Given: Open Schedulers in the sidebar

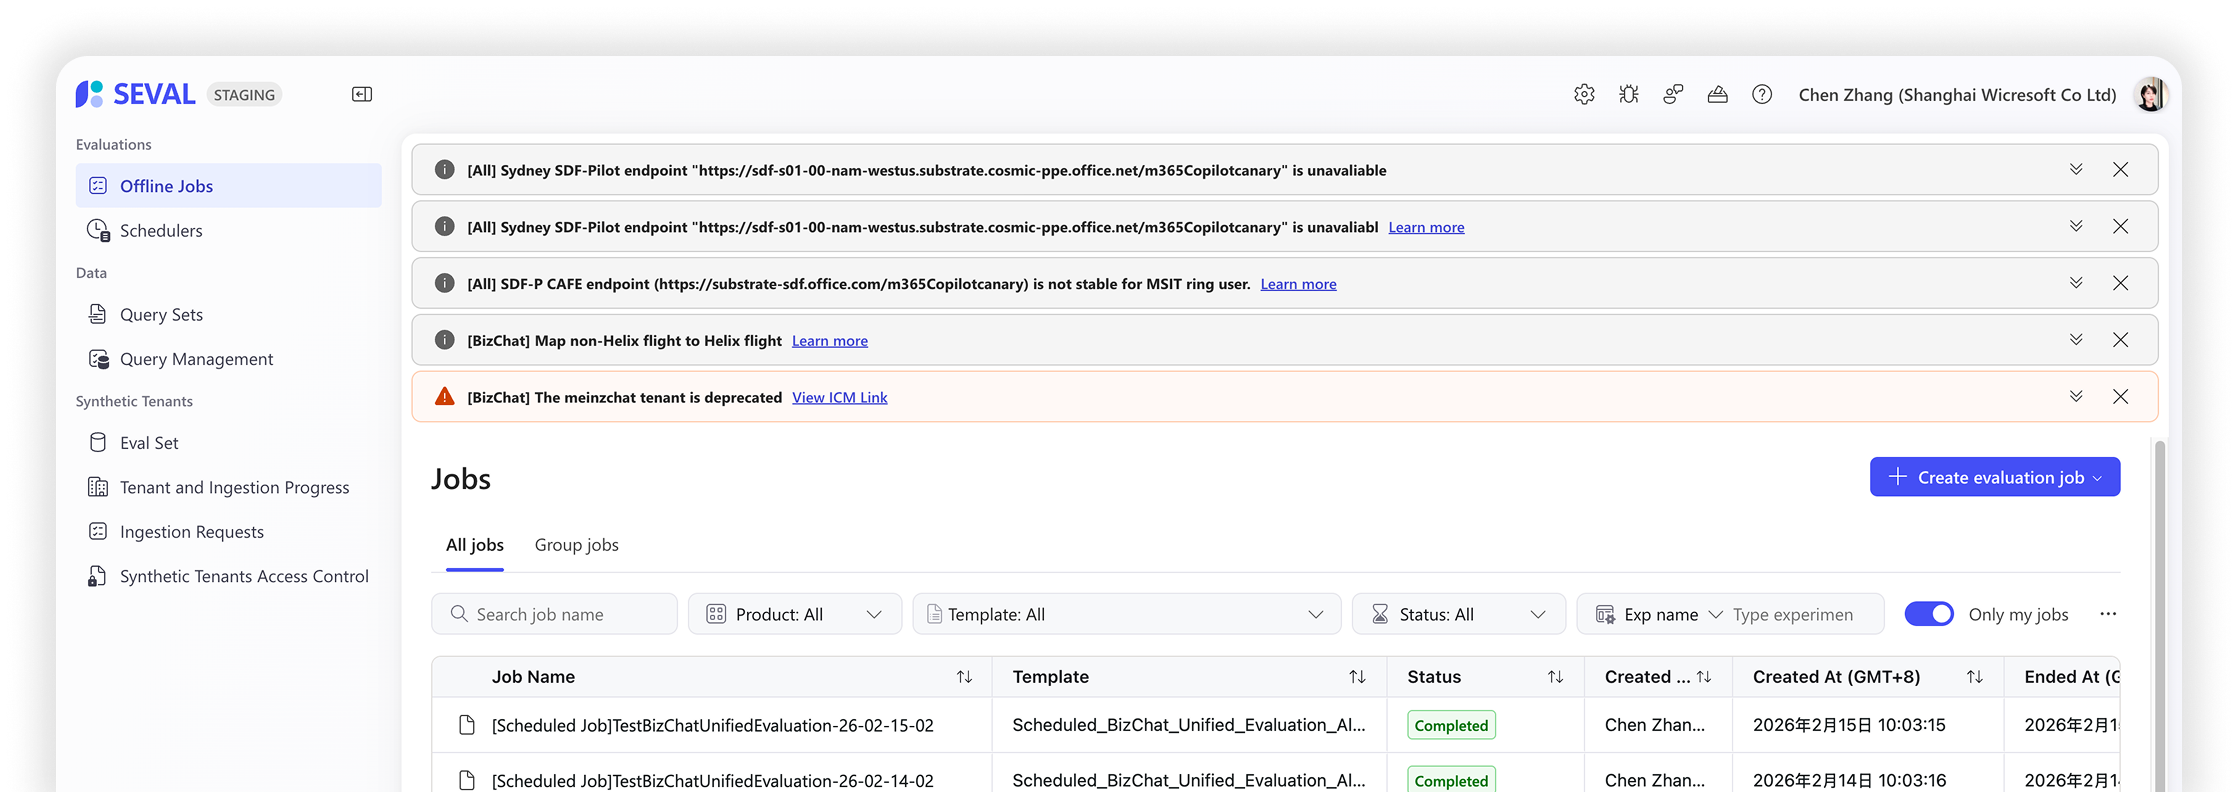Looking at the screenshot, I should tap(161, 231).
